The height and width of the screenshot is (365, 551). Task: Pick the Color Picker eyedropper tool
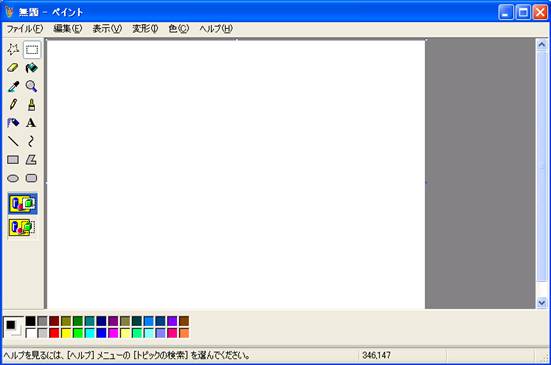click(x=13, y=86)
